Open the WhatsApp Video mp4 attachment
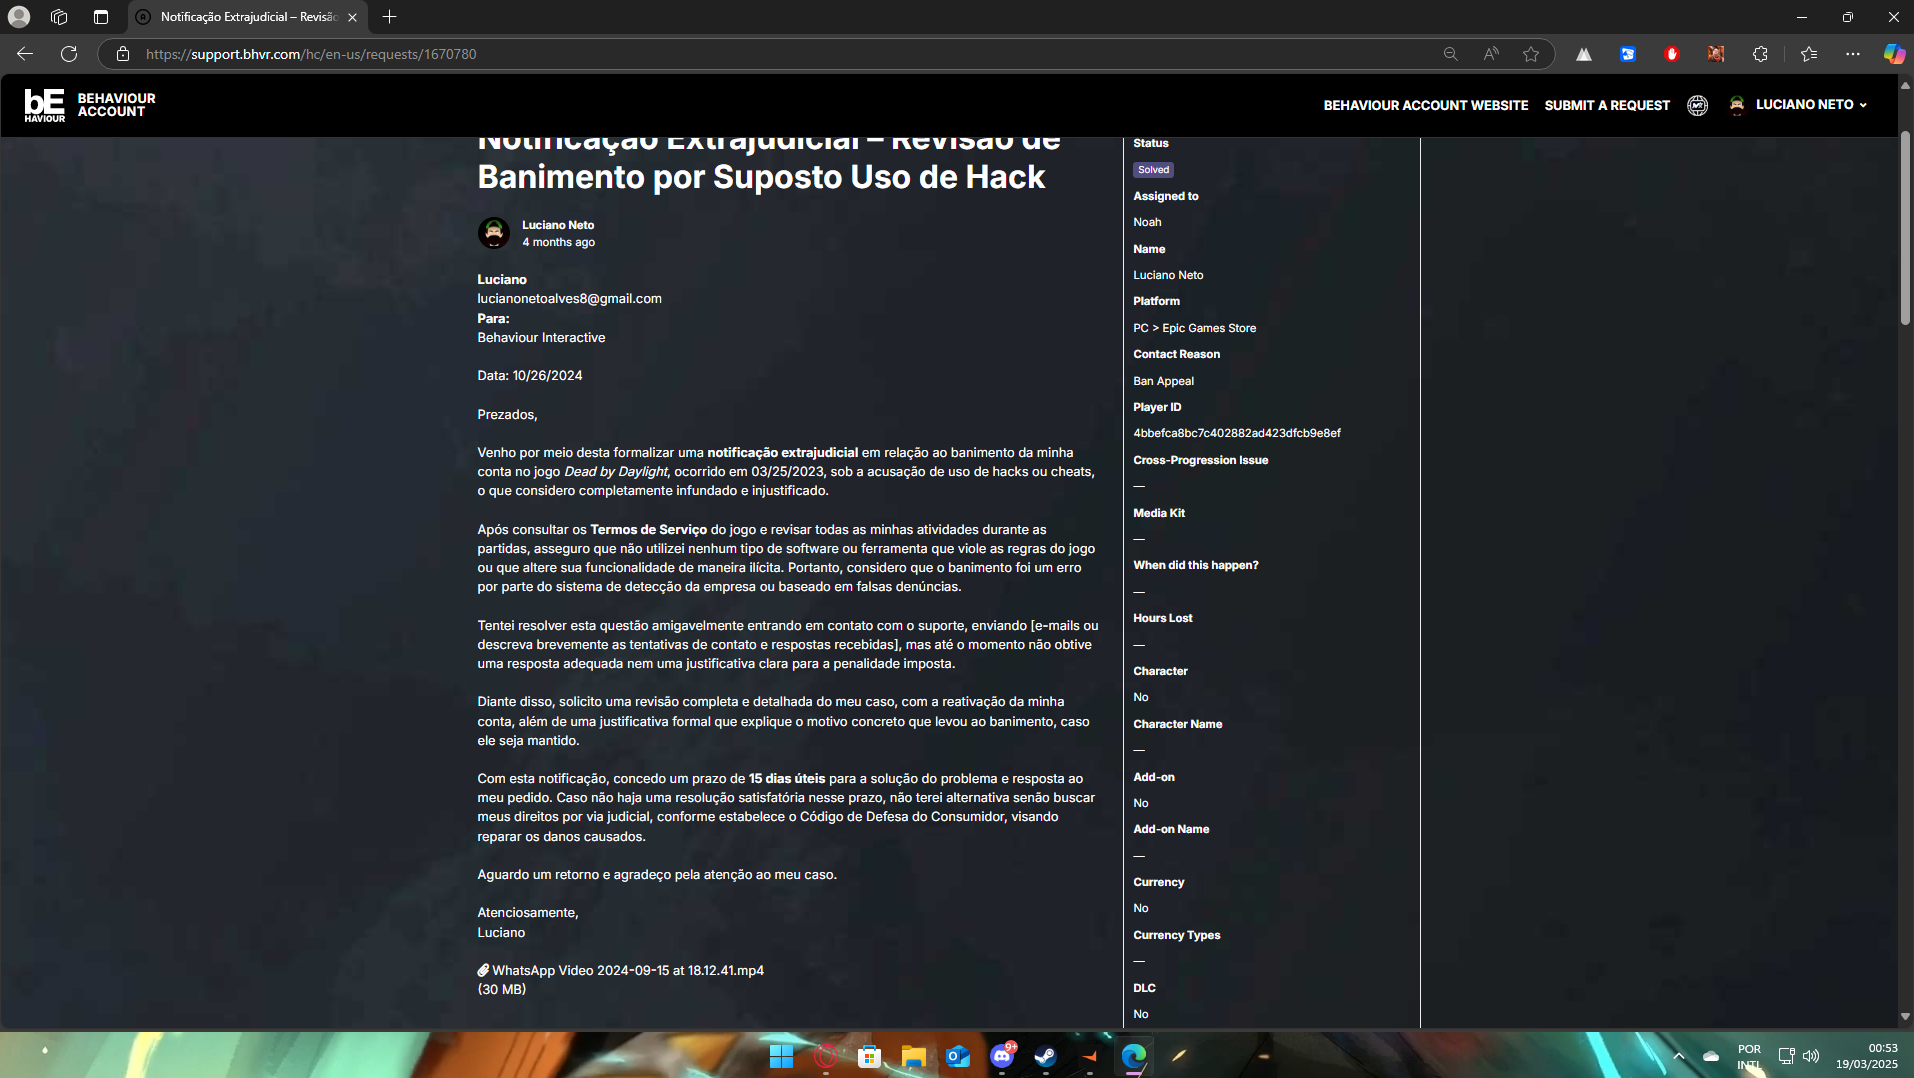Viewport: 1914px width, 1078px height. pyautogui.click(x=628, y=970)
